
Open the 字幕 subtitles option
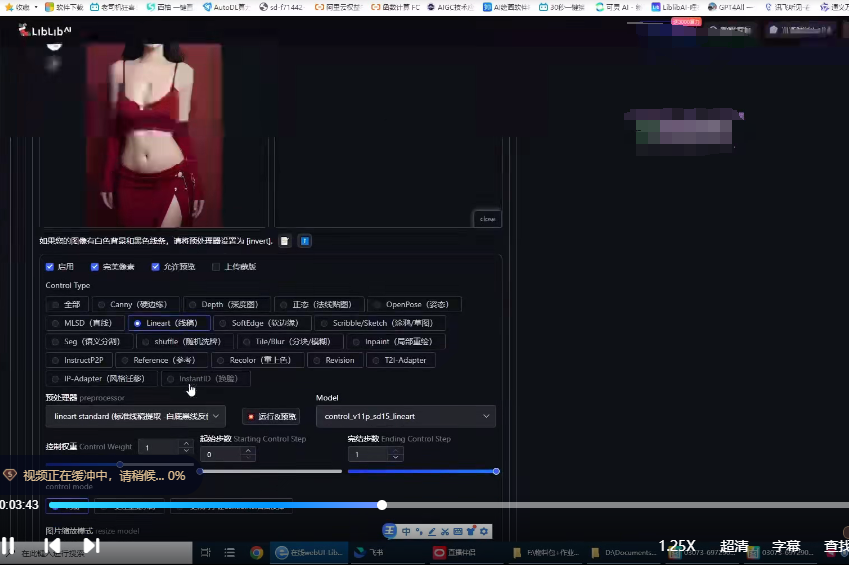(x=786, y=545)
